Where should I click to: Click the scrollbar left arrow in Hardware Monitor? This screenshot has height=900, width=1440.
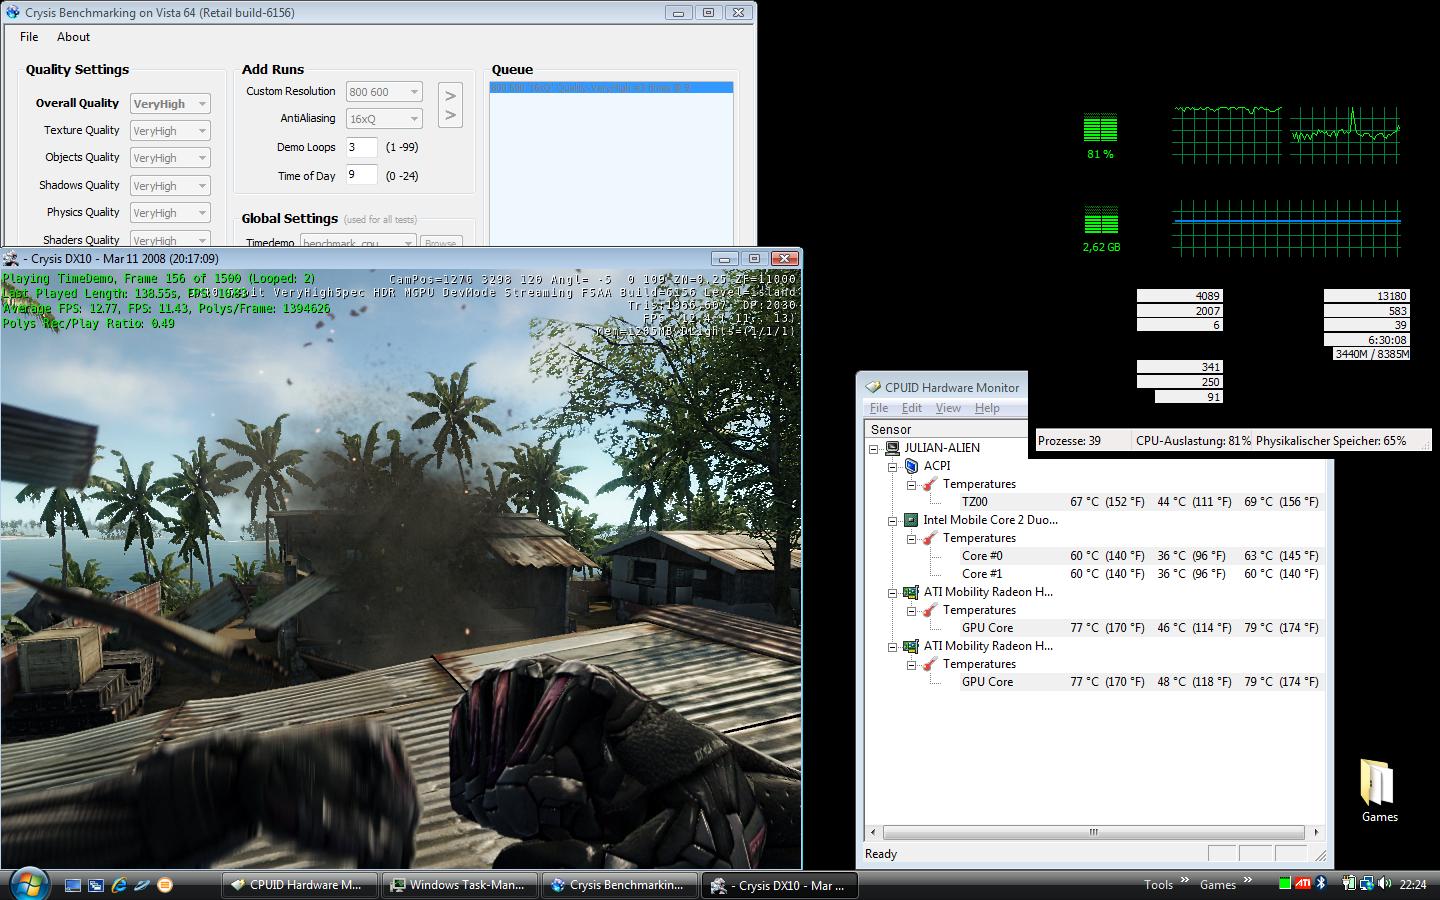(x=873, y=832)
